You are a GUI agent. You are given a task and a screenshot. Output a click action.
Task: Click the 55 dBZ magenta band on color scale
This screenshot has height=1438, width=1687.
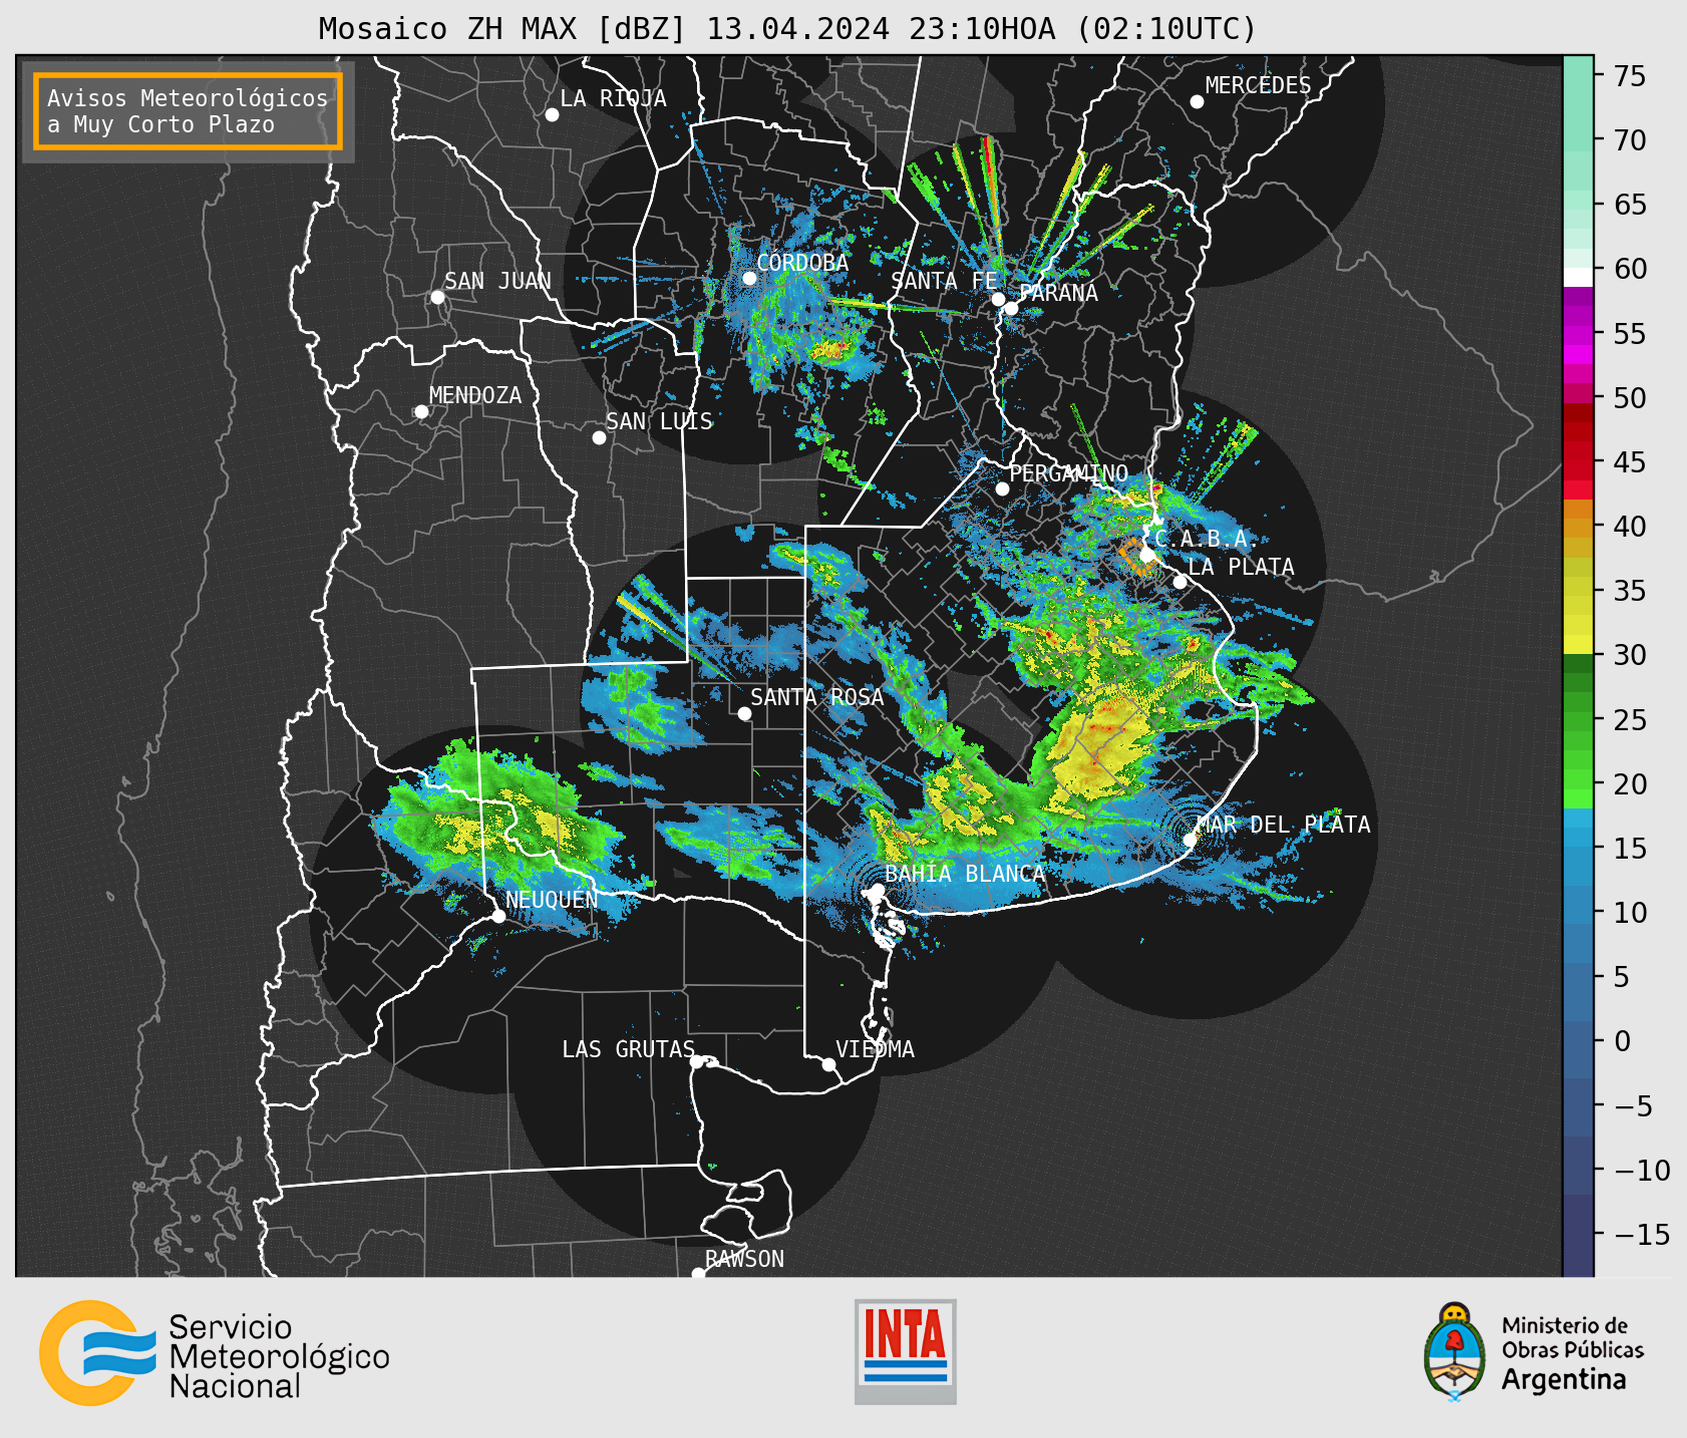pyautogui.click(x=1578, y=333)
